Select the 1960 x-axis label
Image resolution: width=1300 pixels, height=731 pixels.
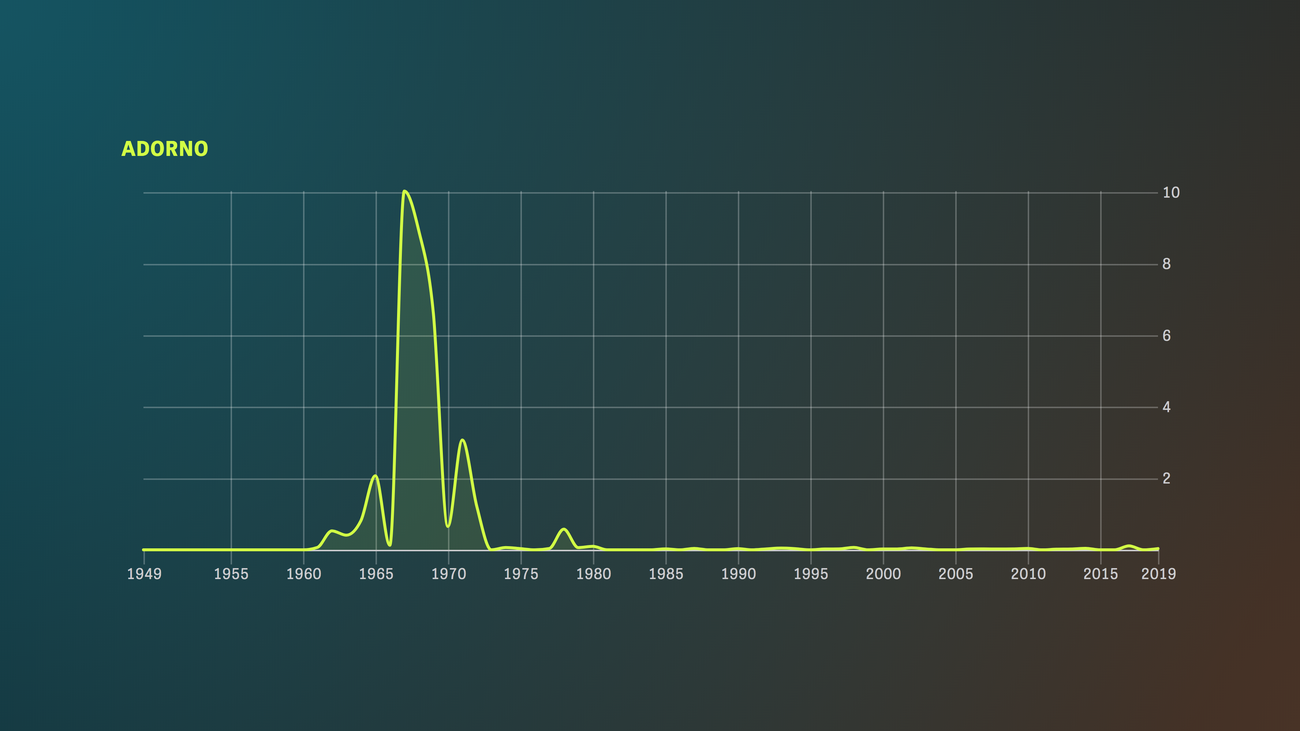(304, 574)
